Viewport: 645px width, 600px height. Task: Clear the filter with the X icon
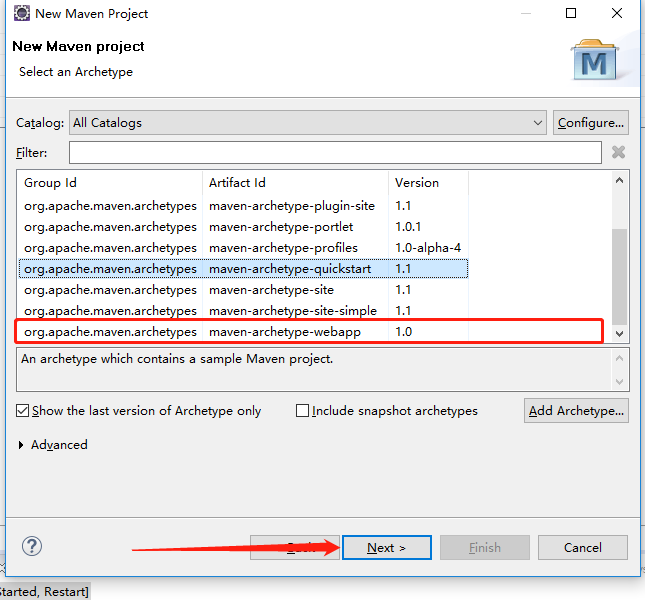click(x=618, y=152)
